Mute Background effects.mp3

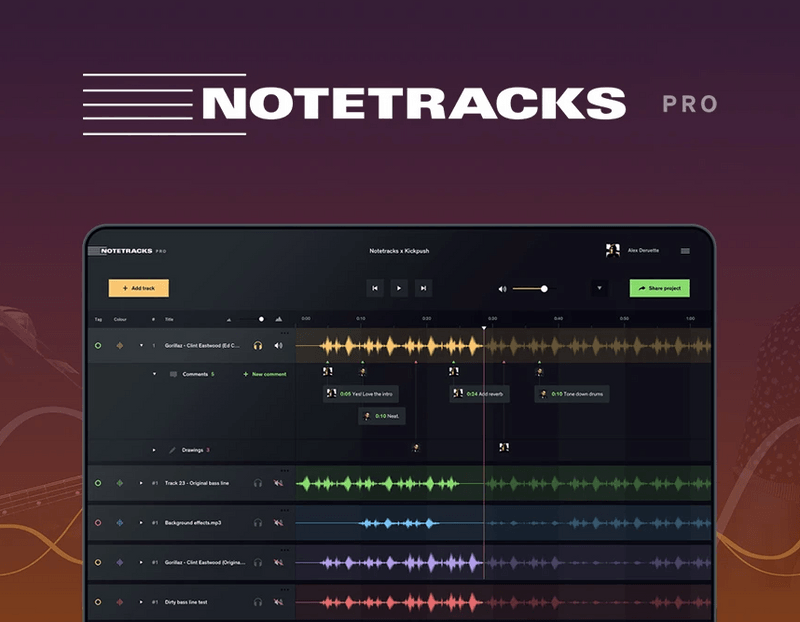point(280,522)
